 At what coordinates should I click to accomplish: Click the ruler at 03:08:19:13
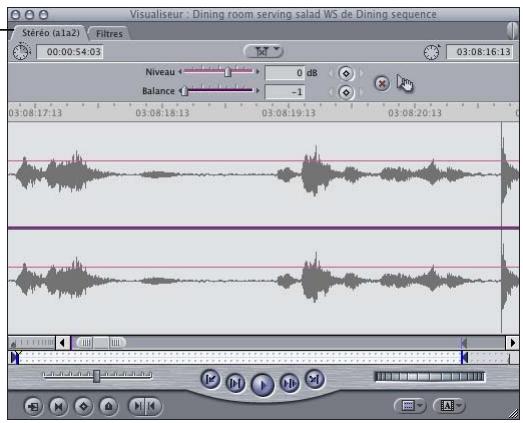[289, 113]
